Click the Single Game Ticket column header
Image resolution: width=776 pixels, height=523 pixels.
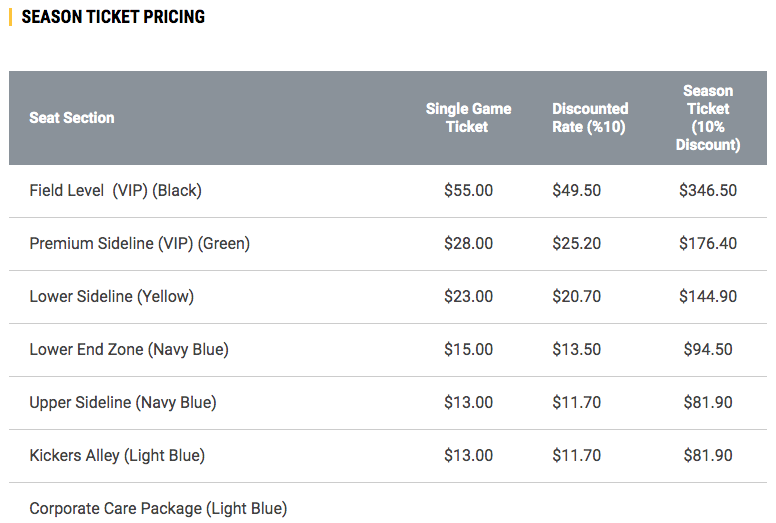468,118
